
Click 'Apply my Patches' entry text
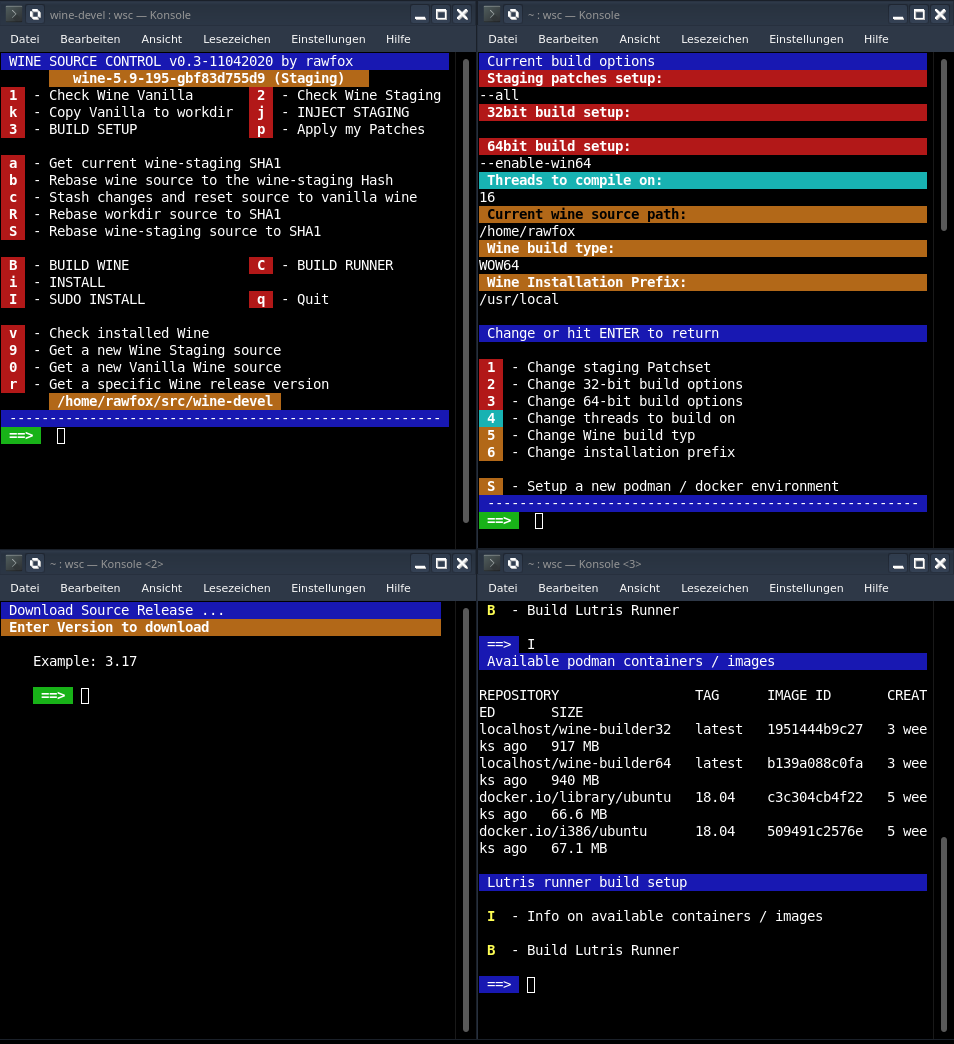[x=361, y=129]
